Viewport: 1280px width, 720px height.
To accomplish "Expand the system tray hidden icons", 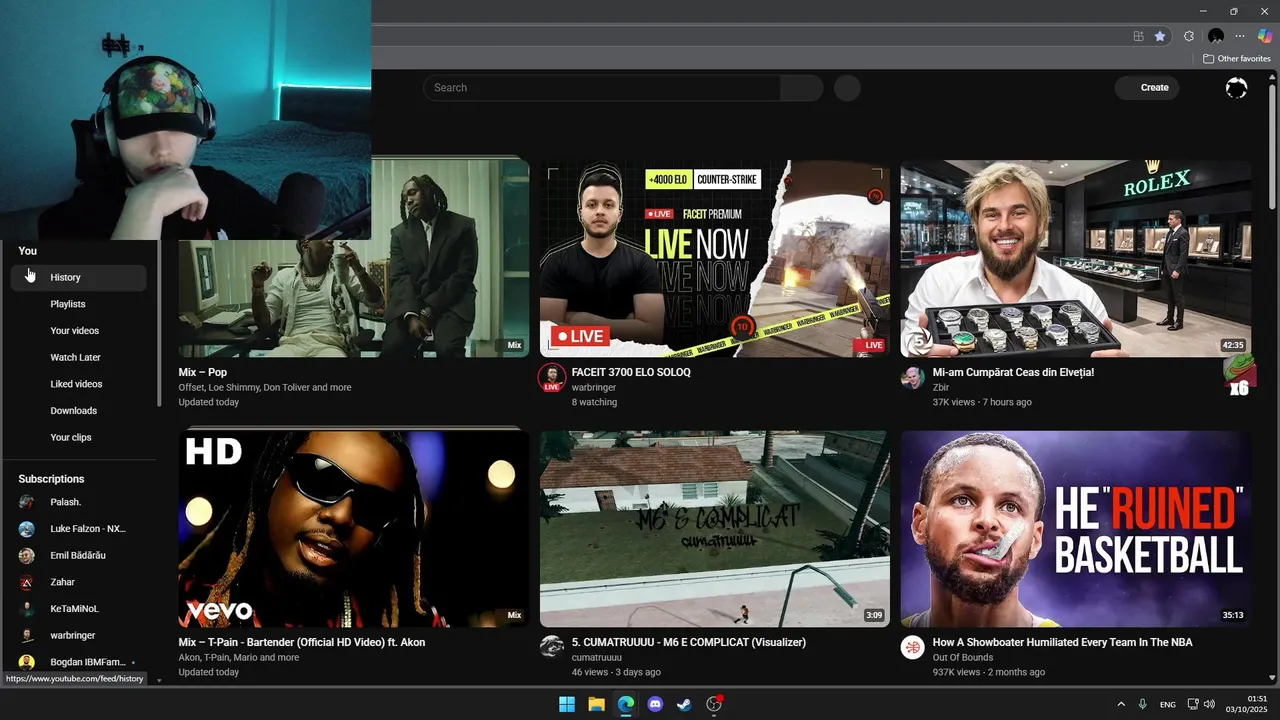I will tap(1121, 704).
